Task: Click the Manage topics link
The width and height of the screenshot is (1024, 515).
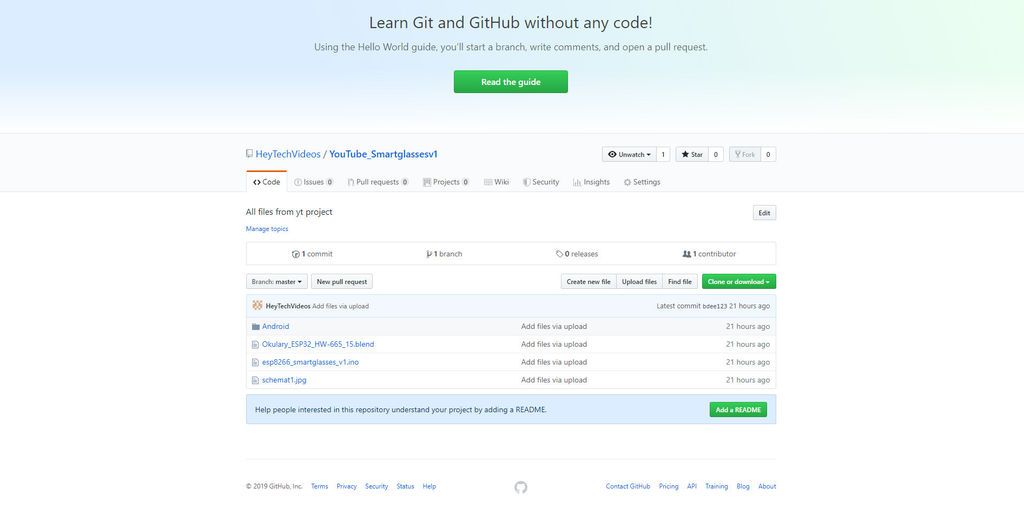Action: (267, 229)
